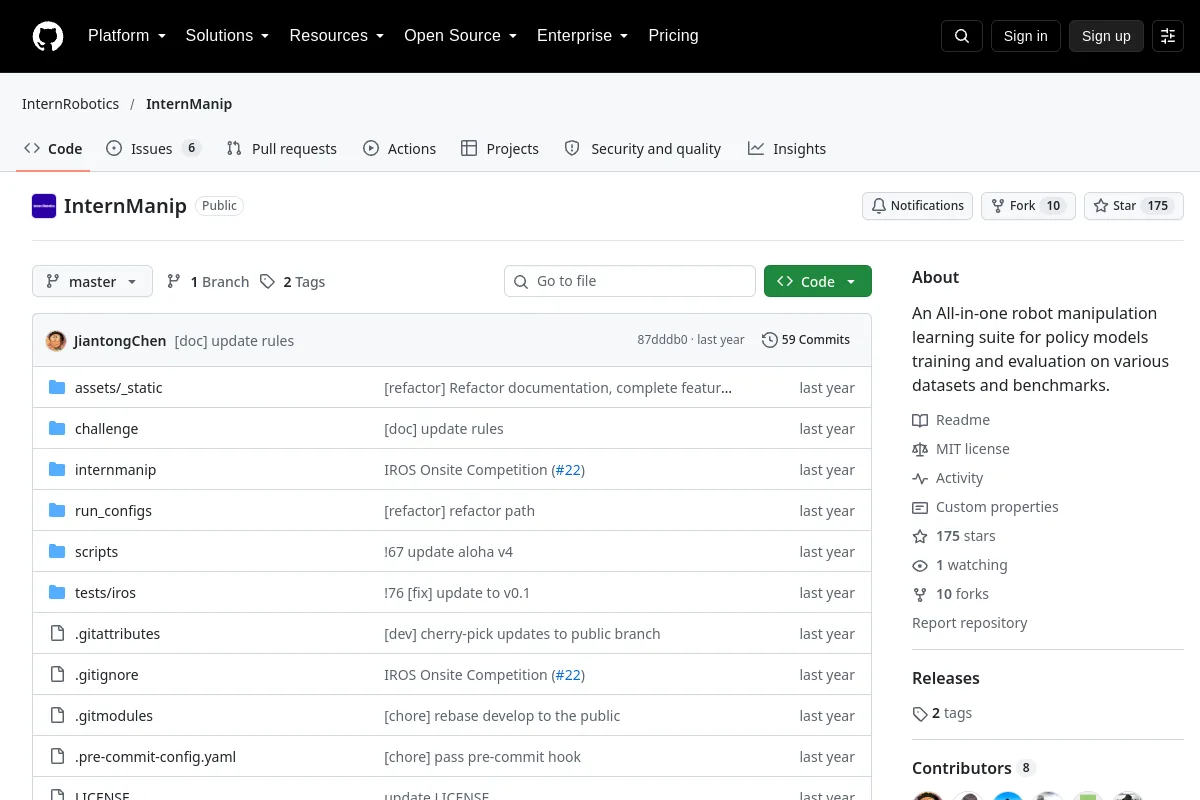Open the .gitattributes file
This screenshot has width=1200, height=800.
[117, 634]
